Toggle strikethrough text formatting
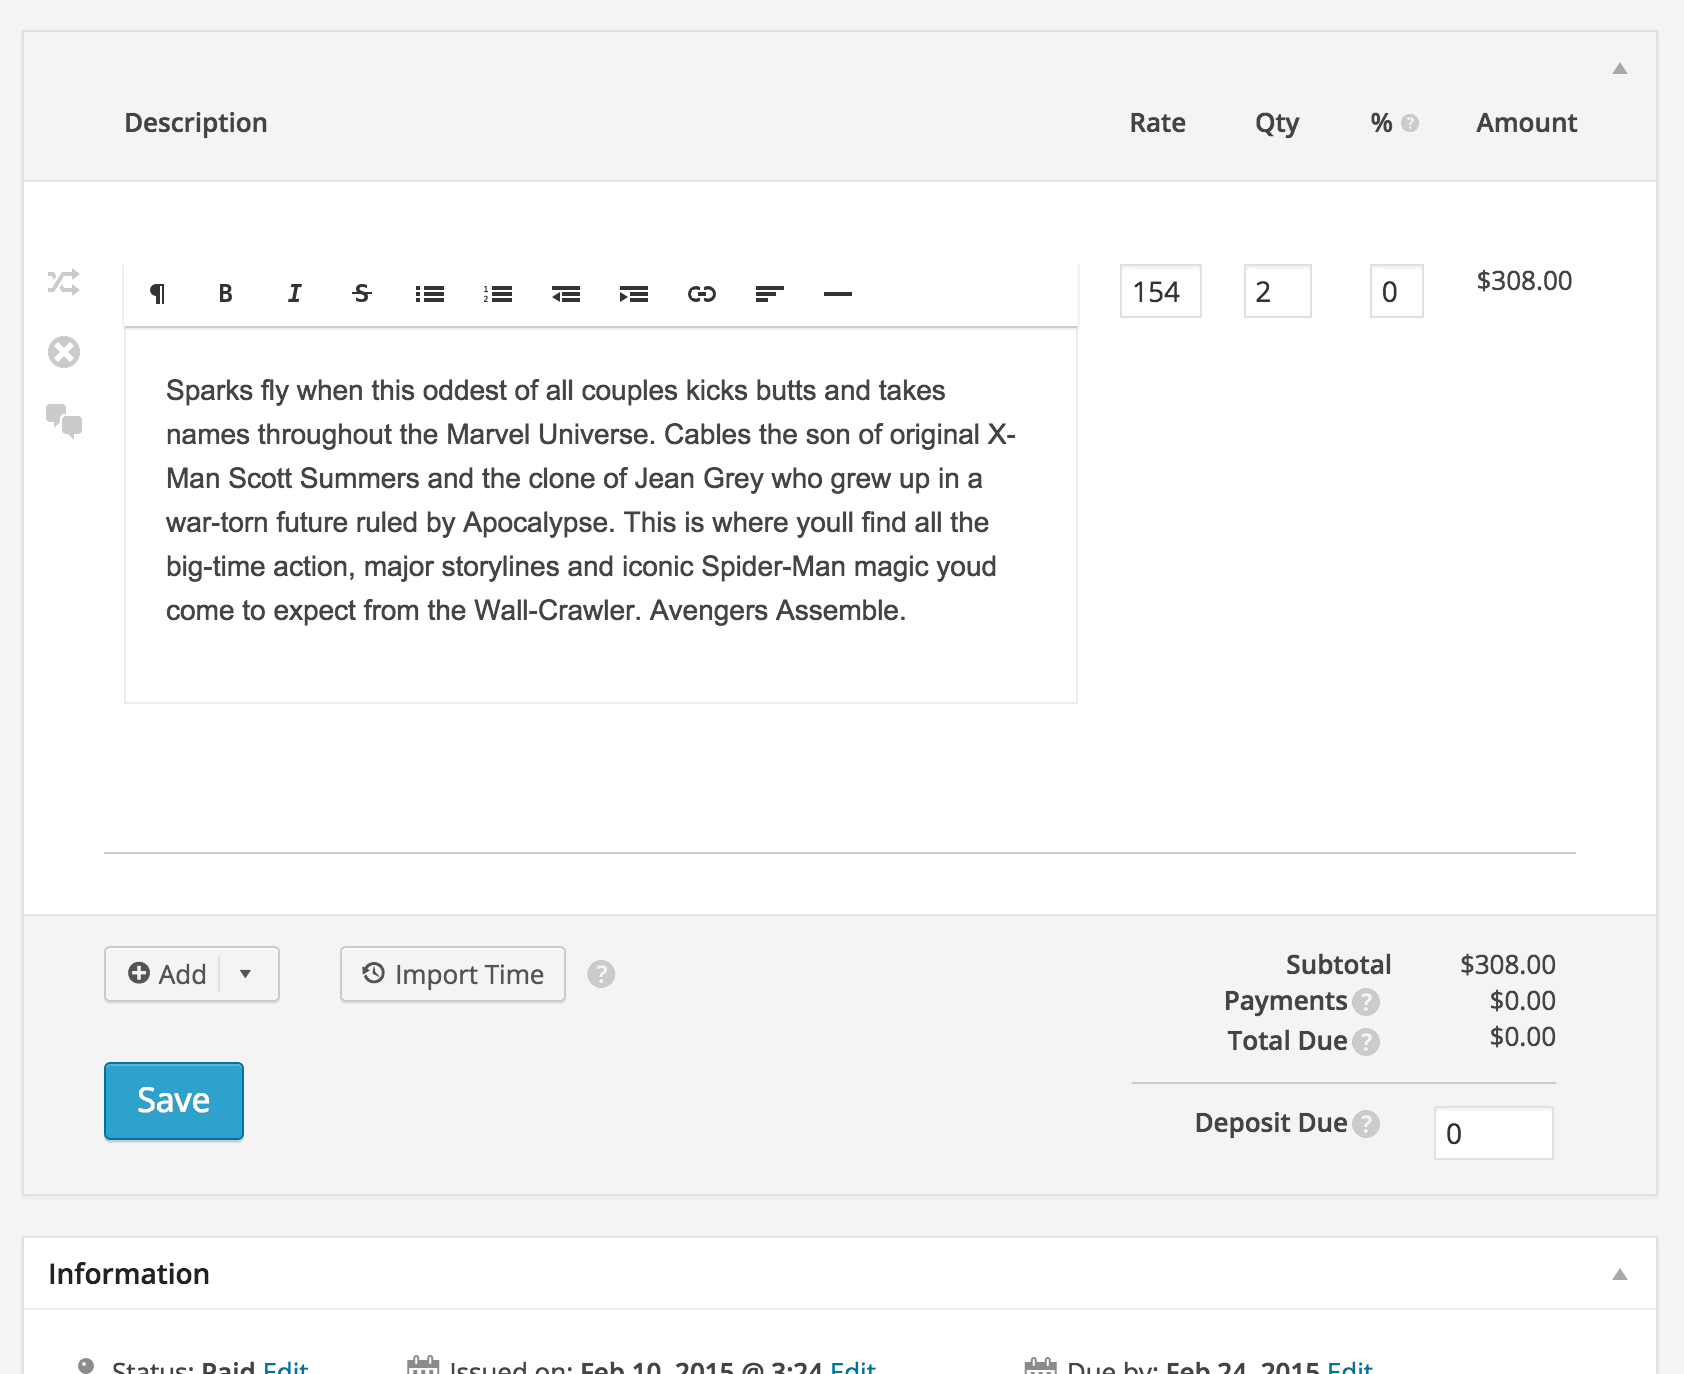The image size is (1684, 1374). click(x=362, y=293)
